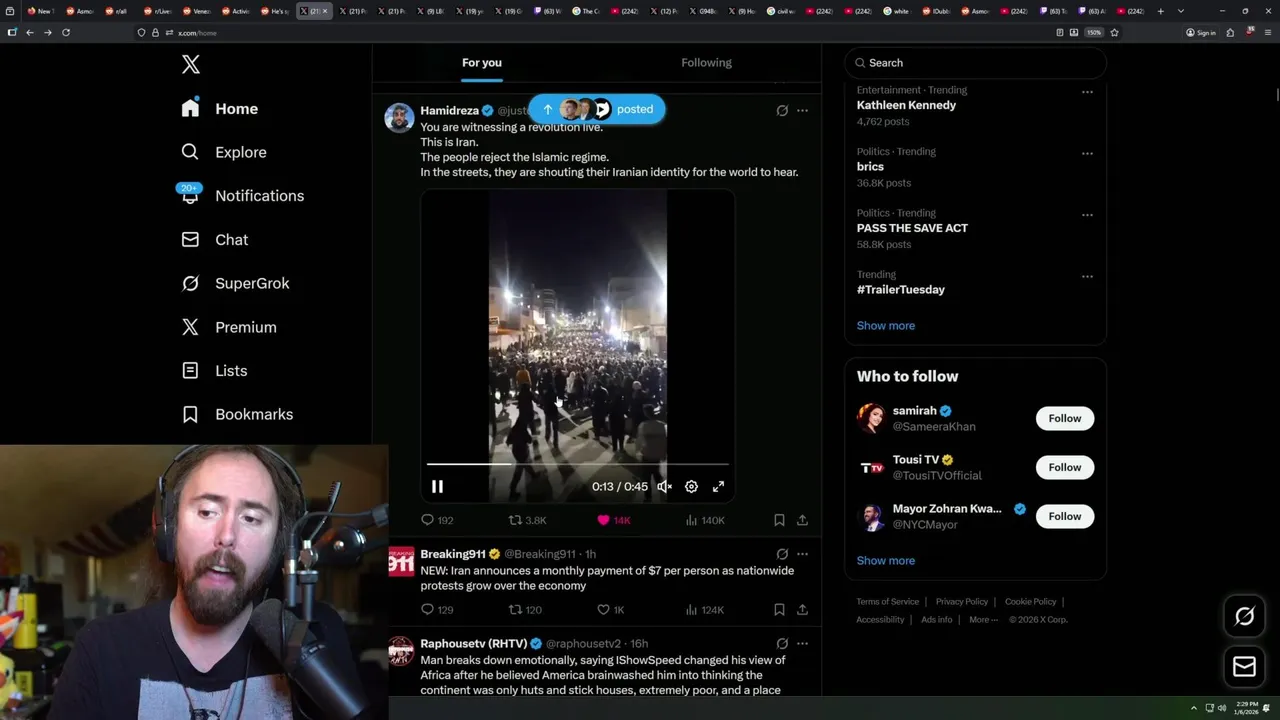
Task: Open the Explore search icon
Action: coord(190,152)
